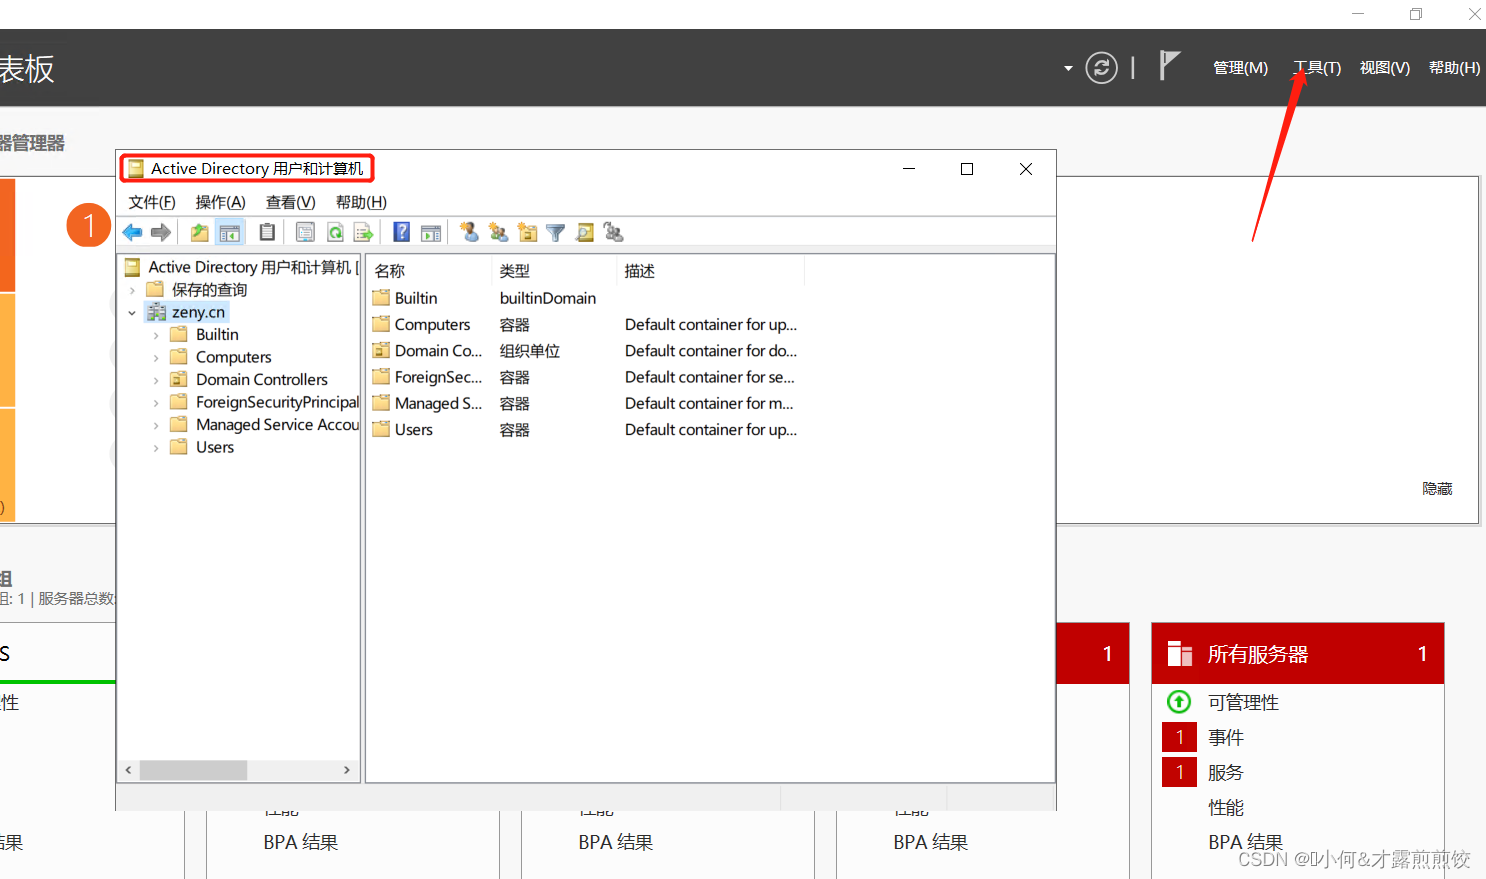Image resolution: width=1486 pixels, height=879 pixels.
Task: Select Users row in list pane
Action: (585, 430)
